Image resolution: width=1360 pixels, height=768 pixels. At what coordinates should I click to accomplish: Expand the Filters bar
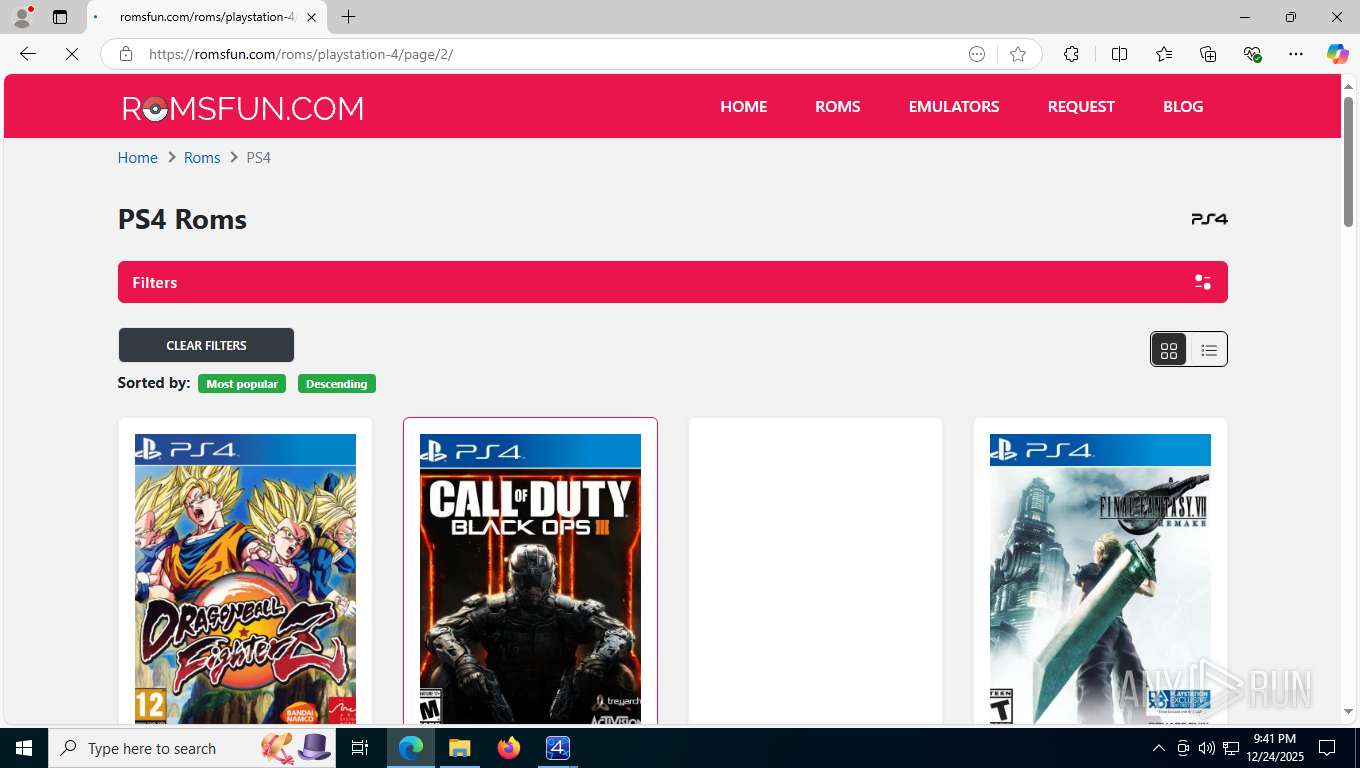673,282
